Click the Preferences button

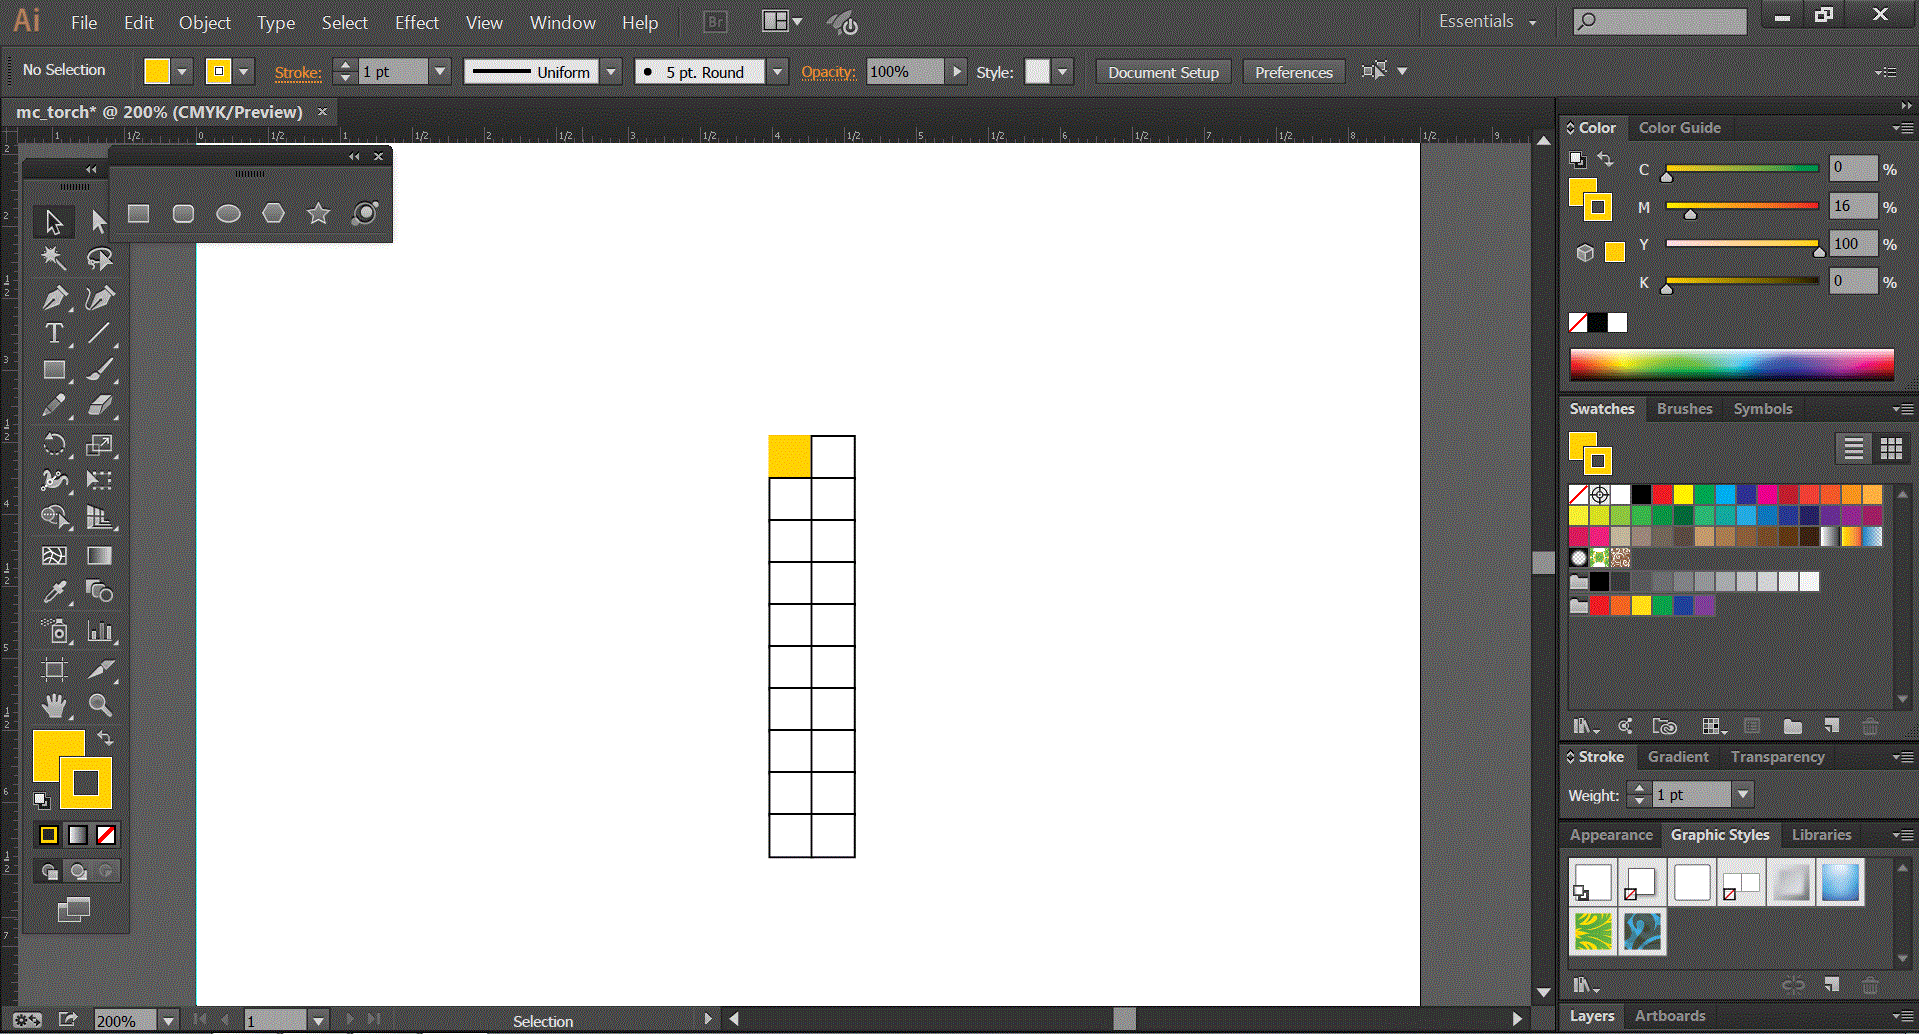click(1293, 72)
